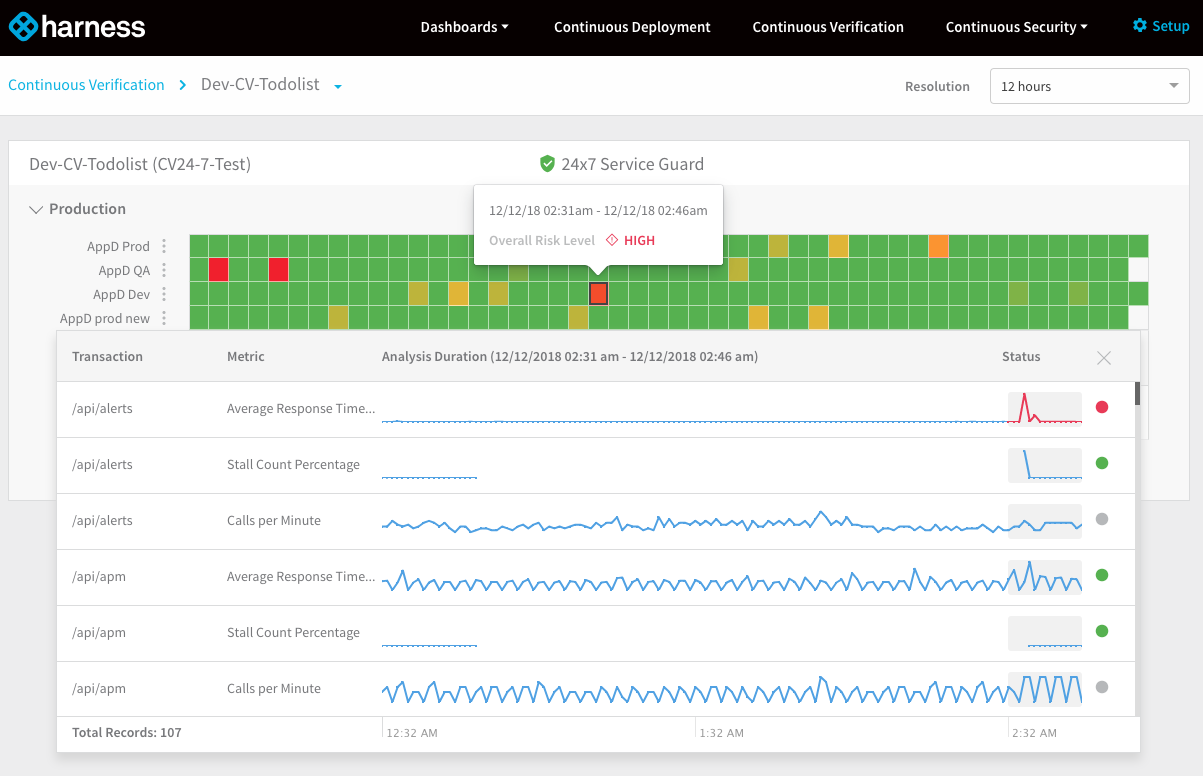
Task: Open status thumbnail for /api/apm Calls per Minute
Action: click(1045, 688)
